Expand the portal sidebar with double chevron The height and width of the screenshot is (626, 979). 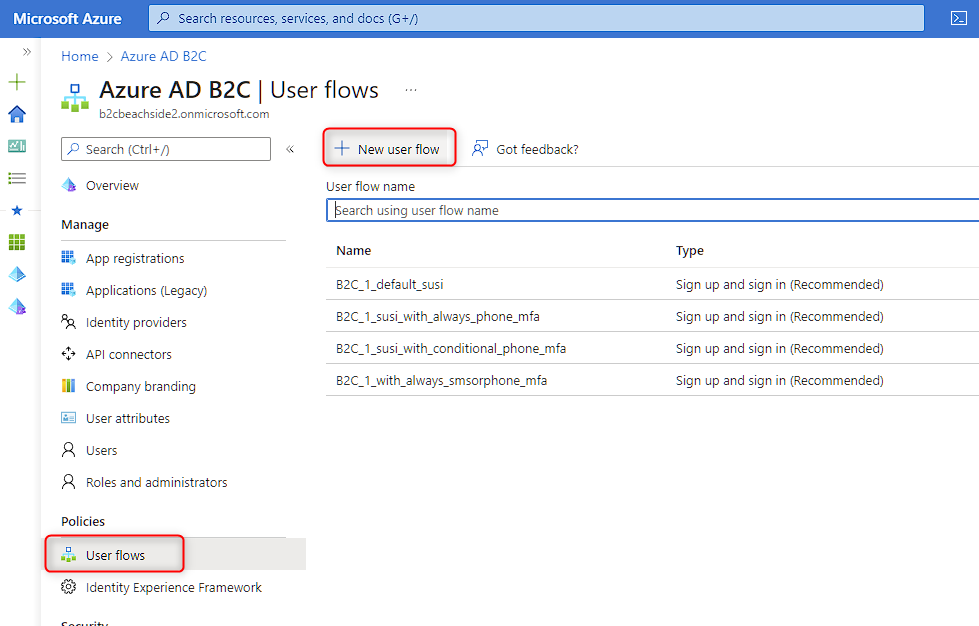point(27,52)
